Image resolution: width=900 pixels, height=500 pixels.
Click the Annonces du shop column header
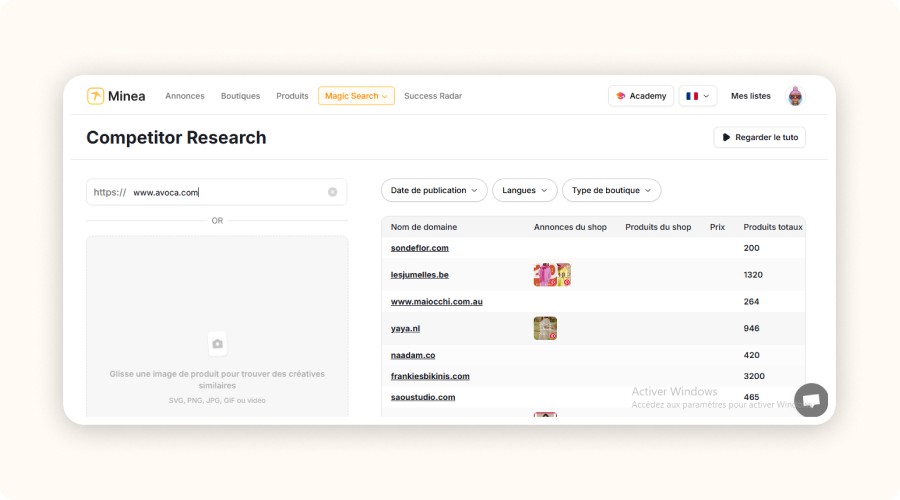(570, 227)
